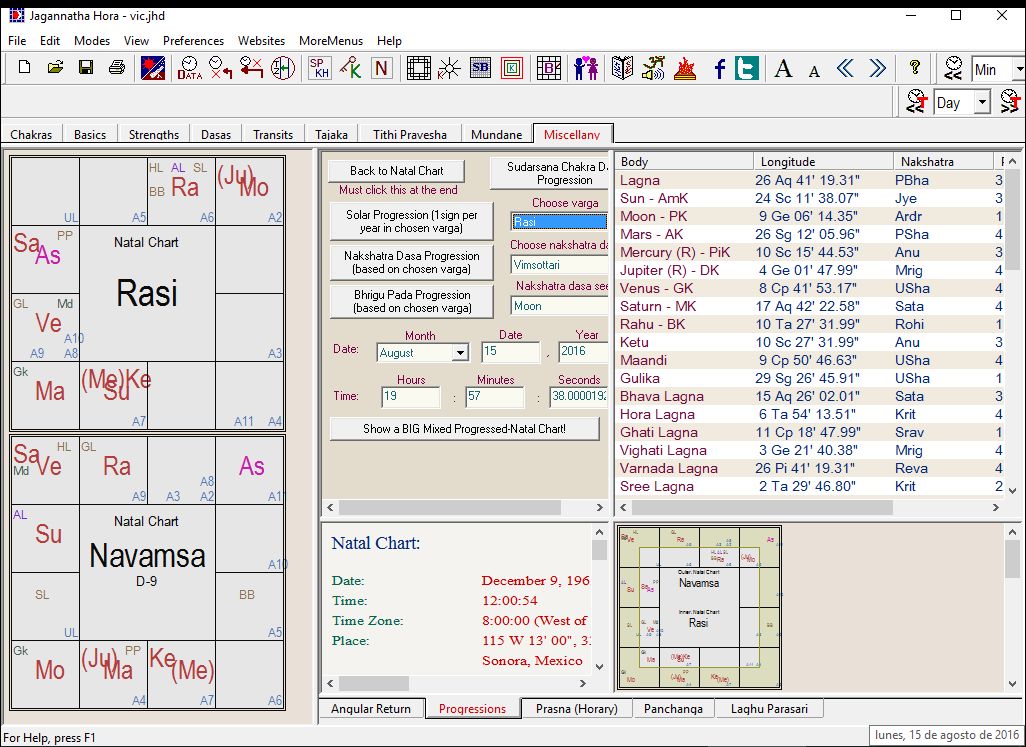Open the Choose varga Rasi combo box
This screenshot has height=747, width=1026.
point(560,222)
